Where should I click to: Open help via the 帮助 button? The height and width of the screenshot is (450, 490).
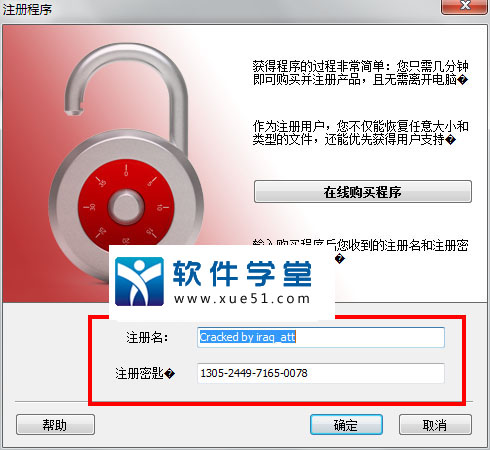point(55,425)
